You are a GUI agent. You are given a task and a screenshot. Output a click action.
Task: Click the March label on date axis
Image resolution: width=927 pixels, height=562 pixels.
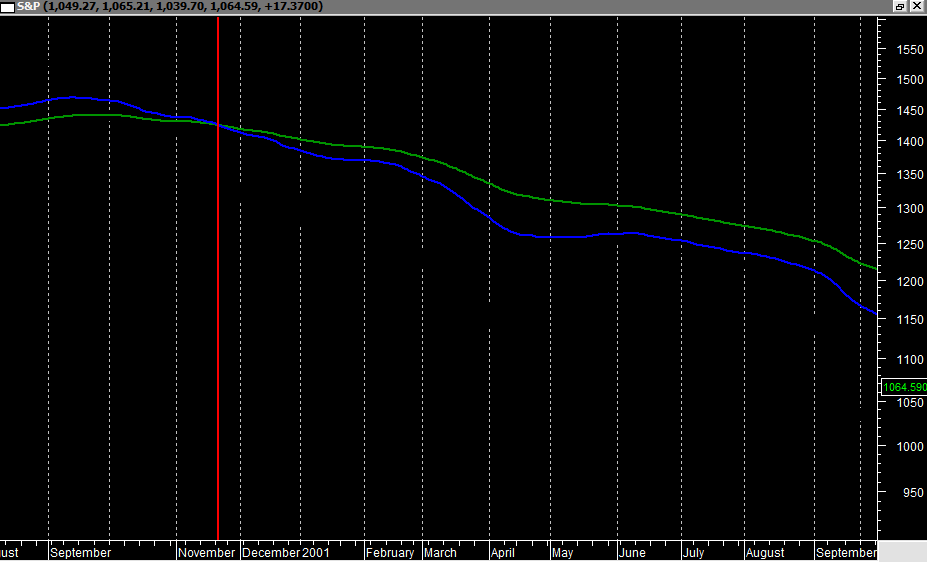coord(440,553)
